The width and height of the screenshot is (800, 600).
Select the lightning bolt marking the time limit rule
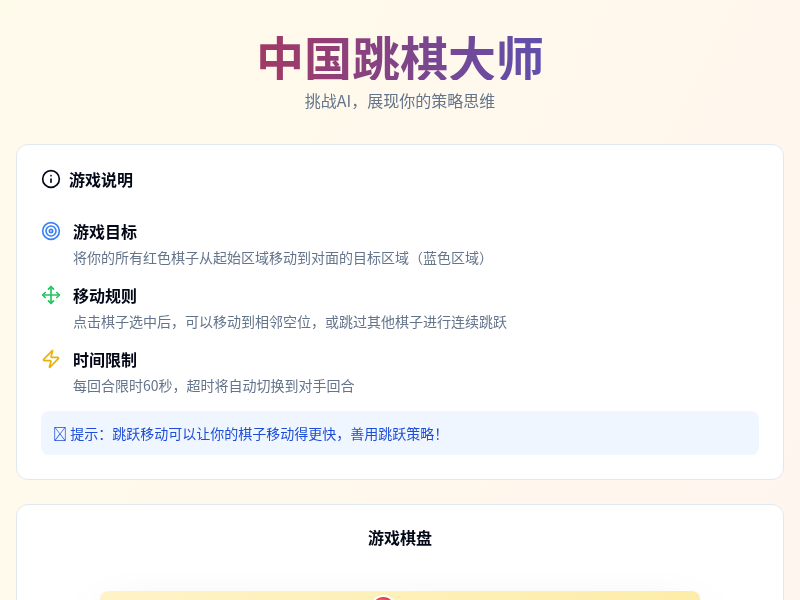[51, 361]
